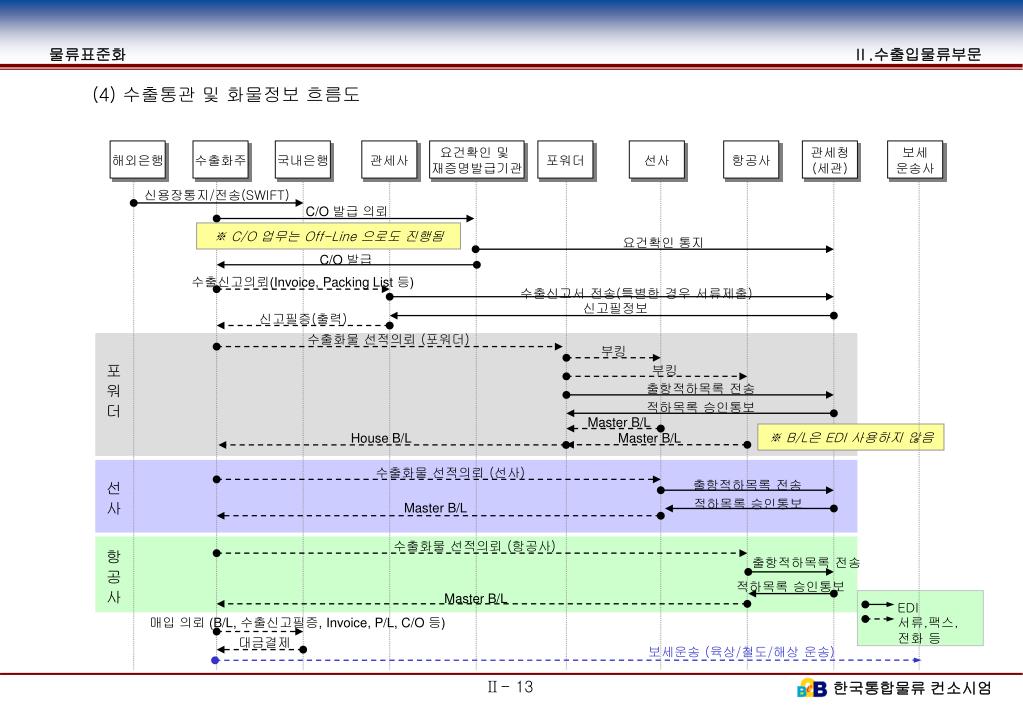Click the 한국통합물류 컨소시엄 logo

coord(894,688)
